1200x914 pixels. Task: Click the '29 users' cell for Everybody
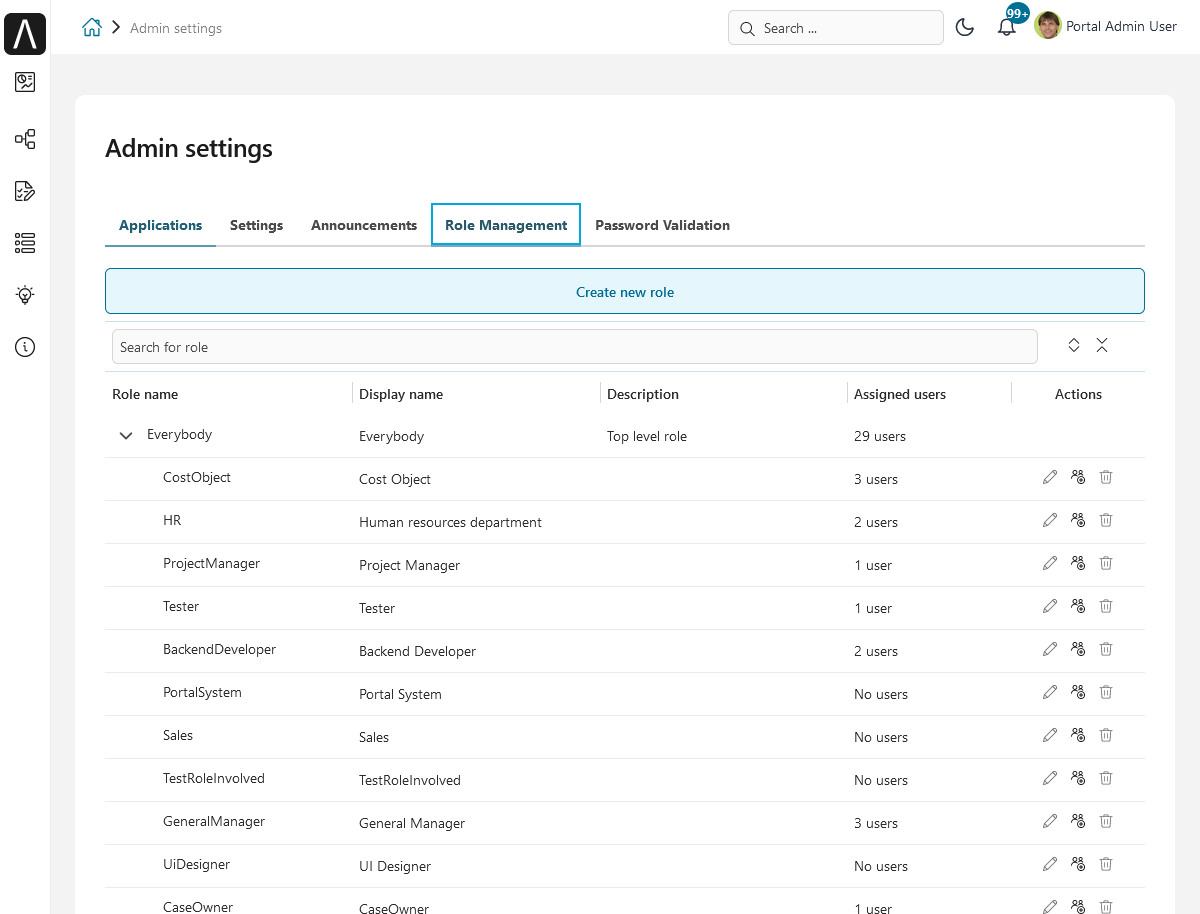click(880, 436)
